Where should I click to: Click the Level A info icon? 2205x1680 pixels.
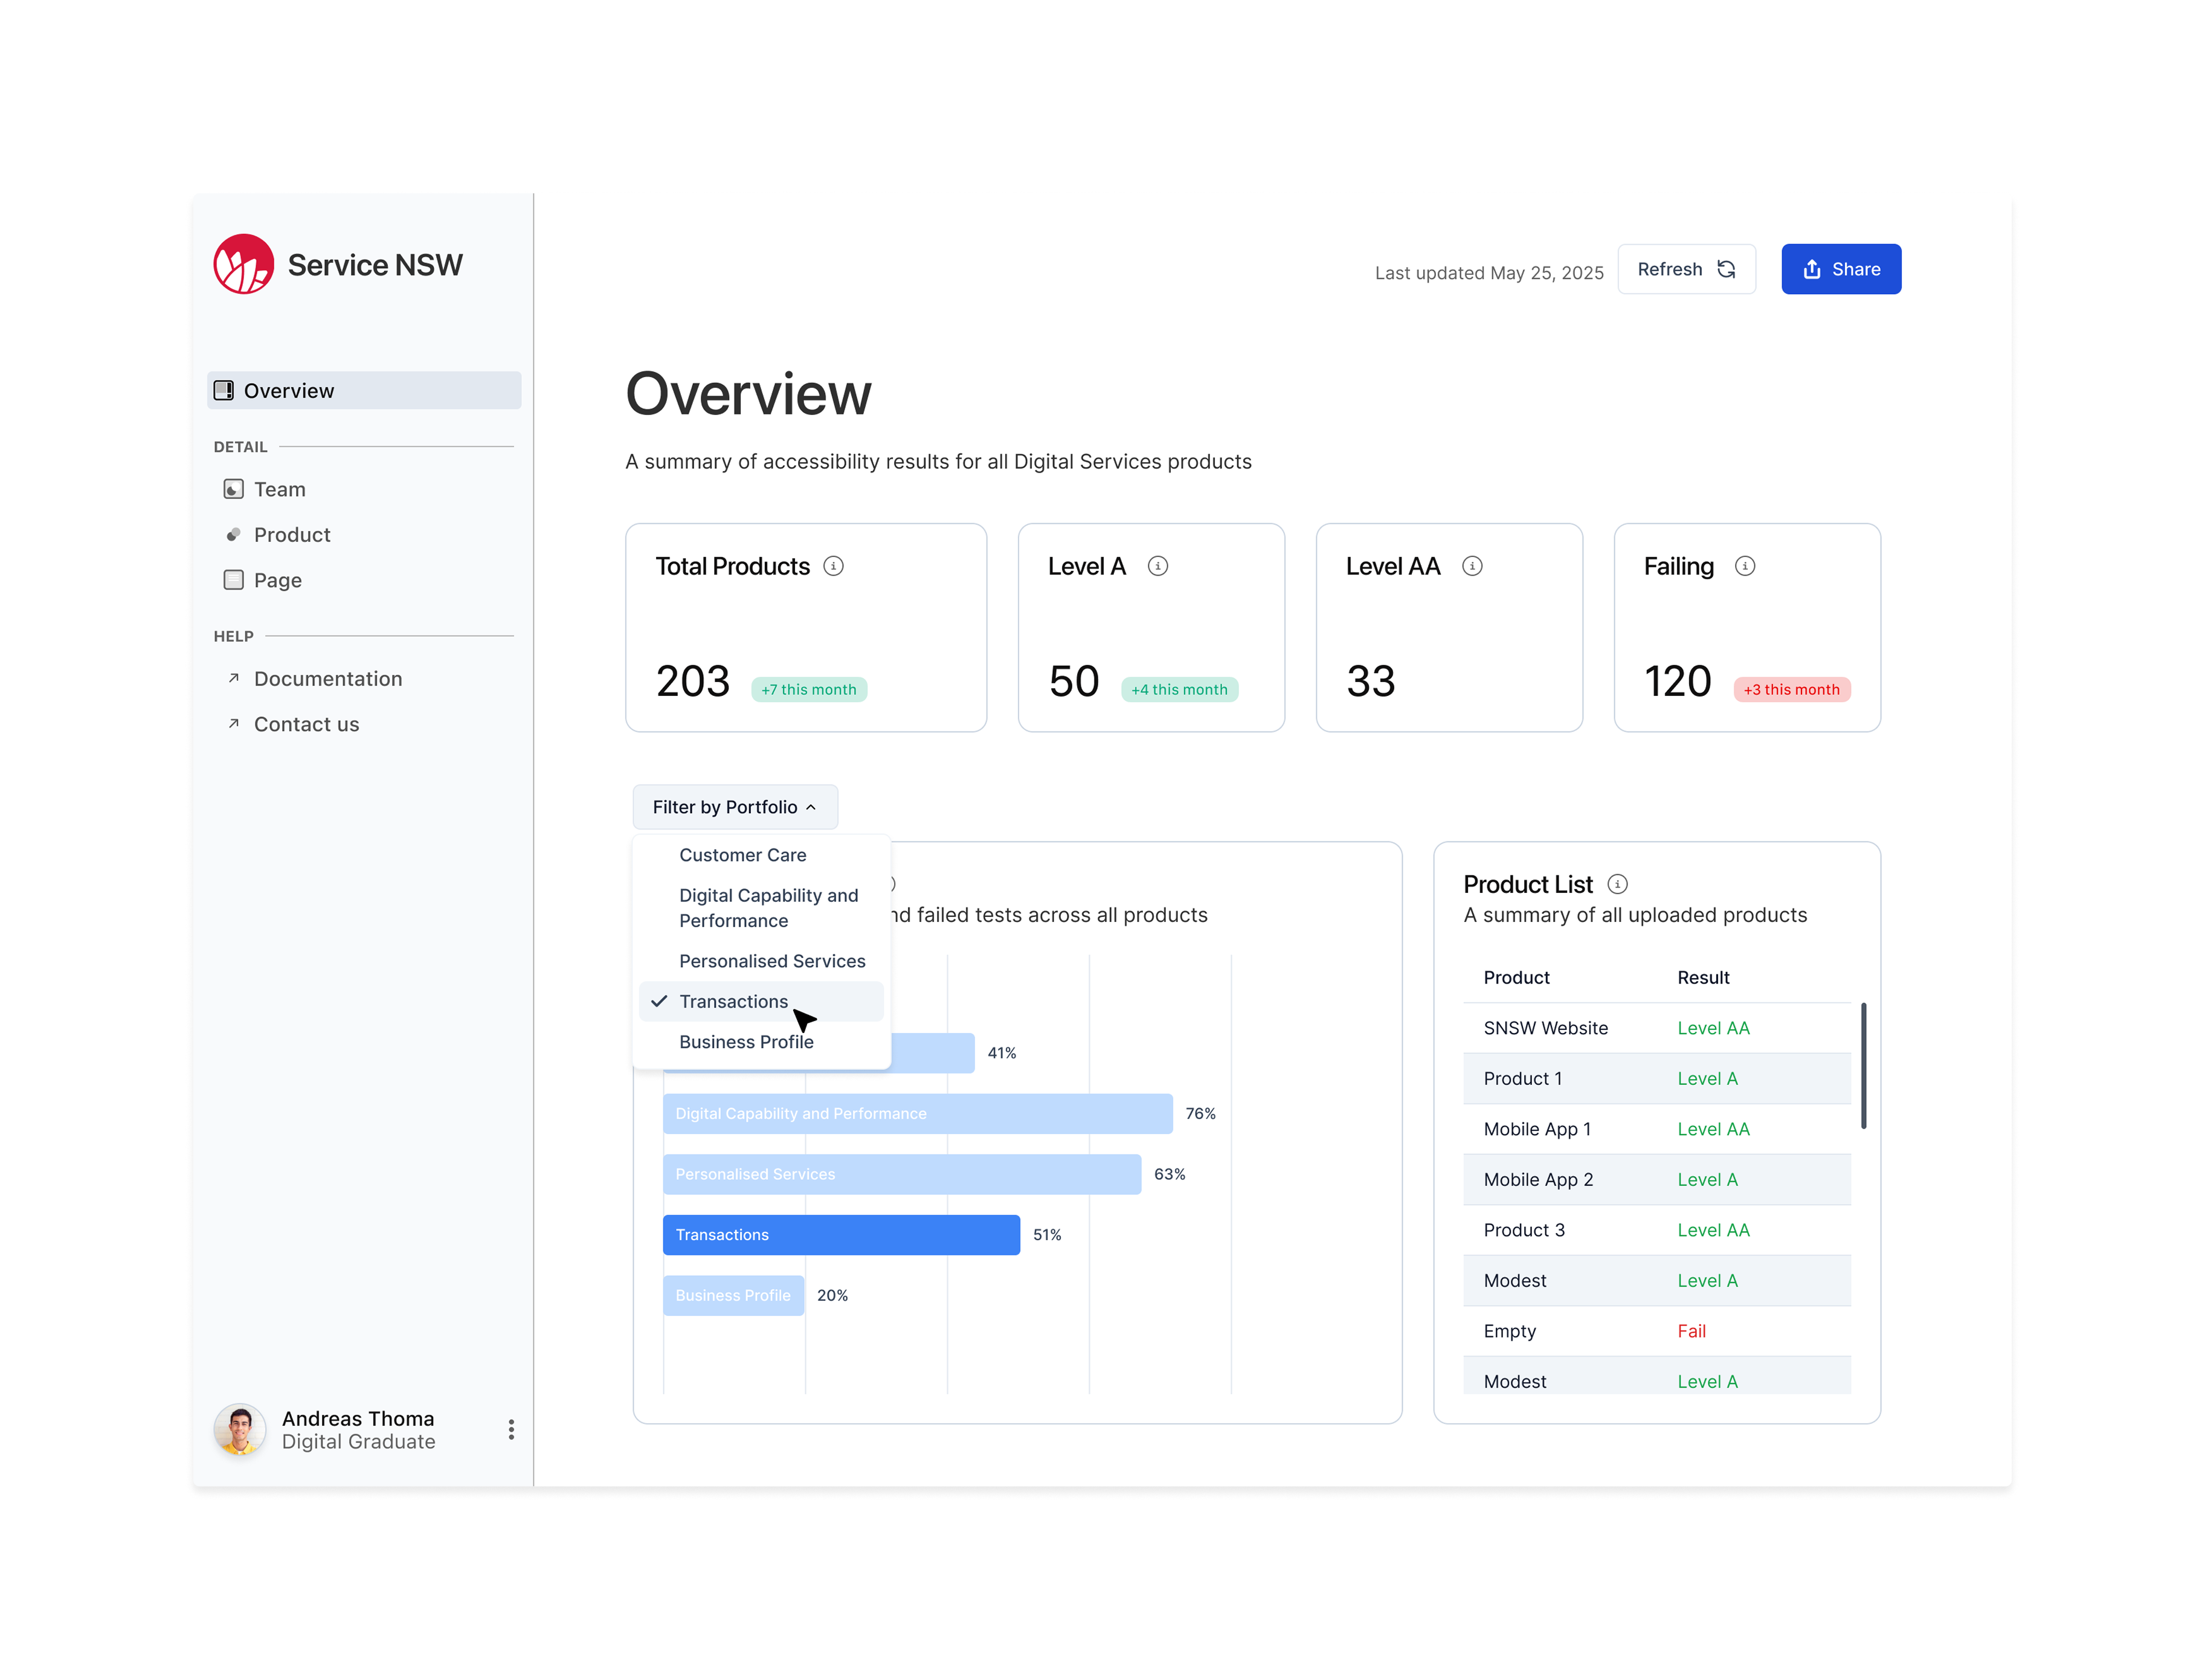1157,566
